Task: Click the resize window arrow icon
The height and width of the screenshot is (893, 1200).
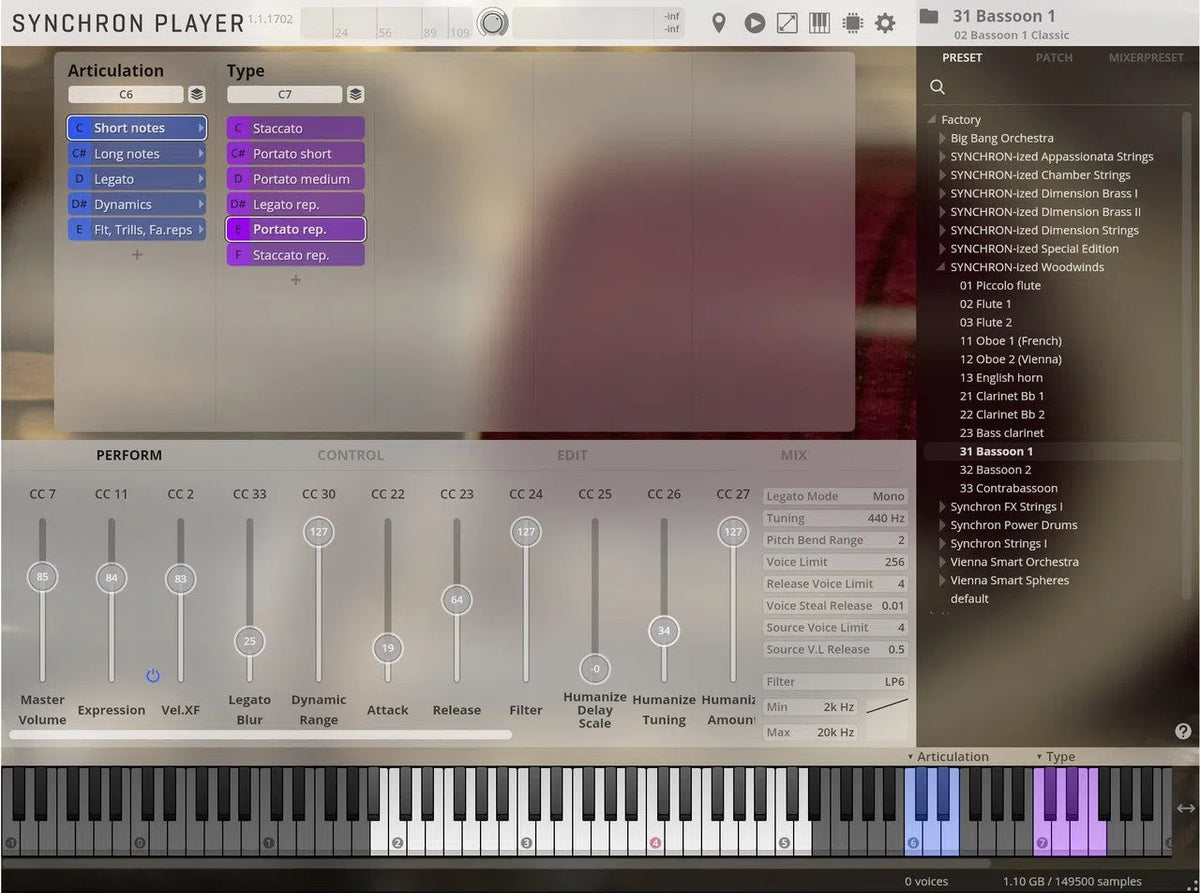Action: coord(787,23)
